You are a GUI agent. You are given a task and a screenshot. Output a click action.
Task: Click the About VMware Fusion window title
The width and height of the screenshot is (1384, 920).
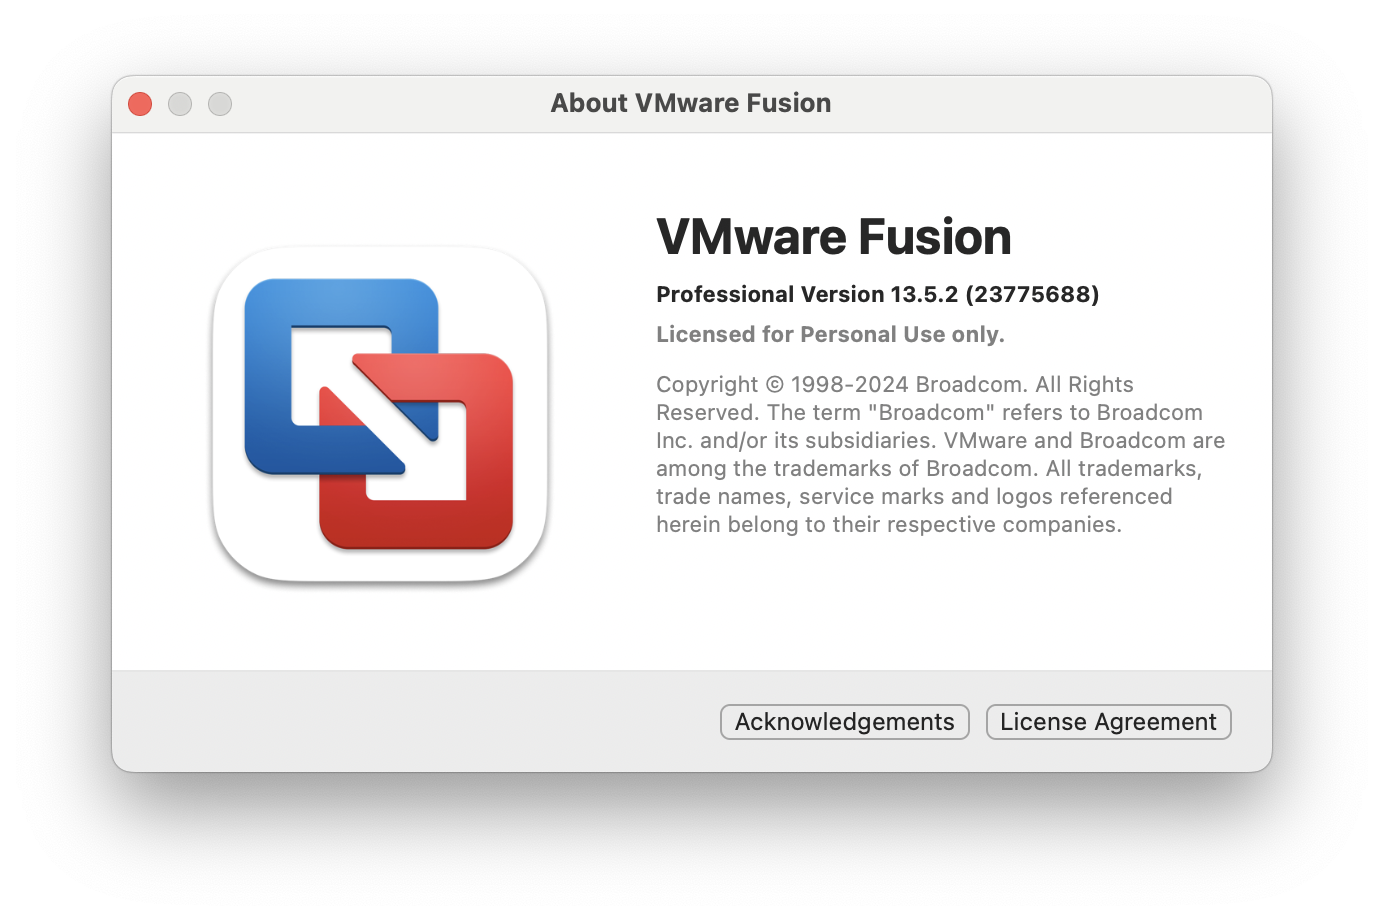[x=691, y=103]
